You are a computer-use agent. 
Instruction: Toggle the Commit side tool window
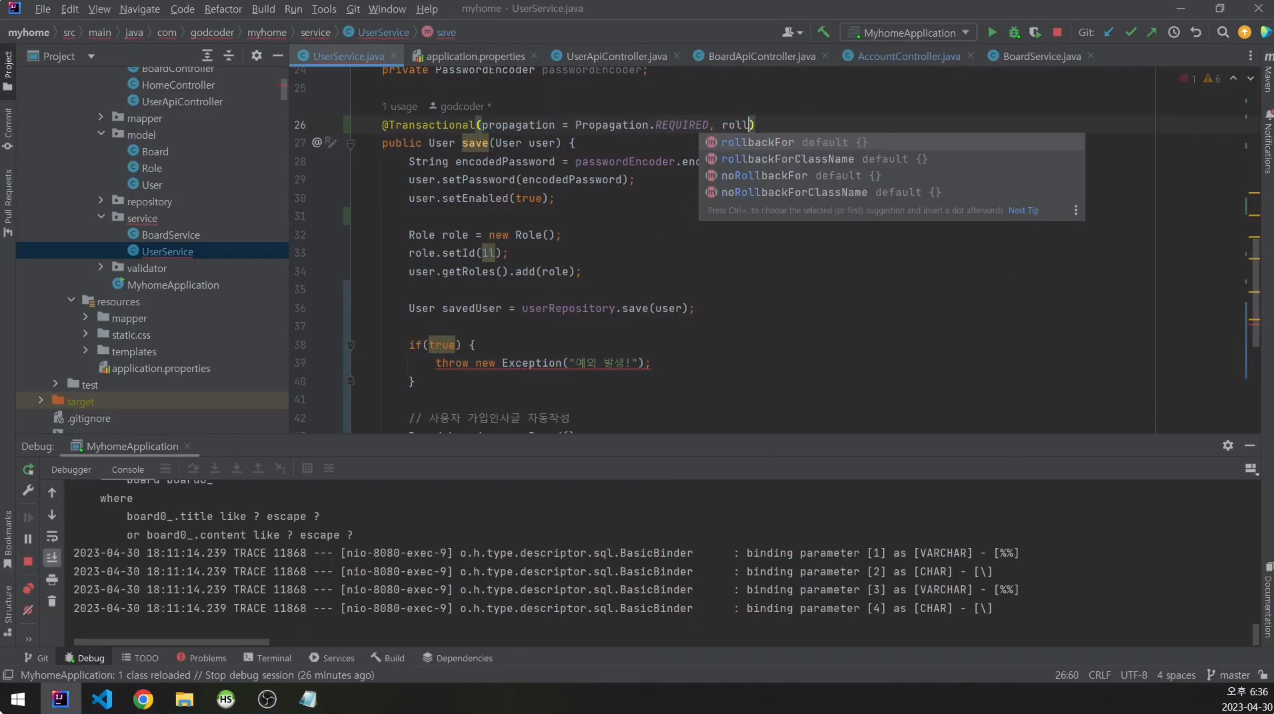[8, 128]
